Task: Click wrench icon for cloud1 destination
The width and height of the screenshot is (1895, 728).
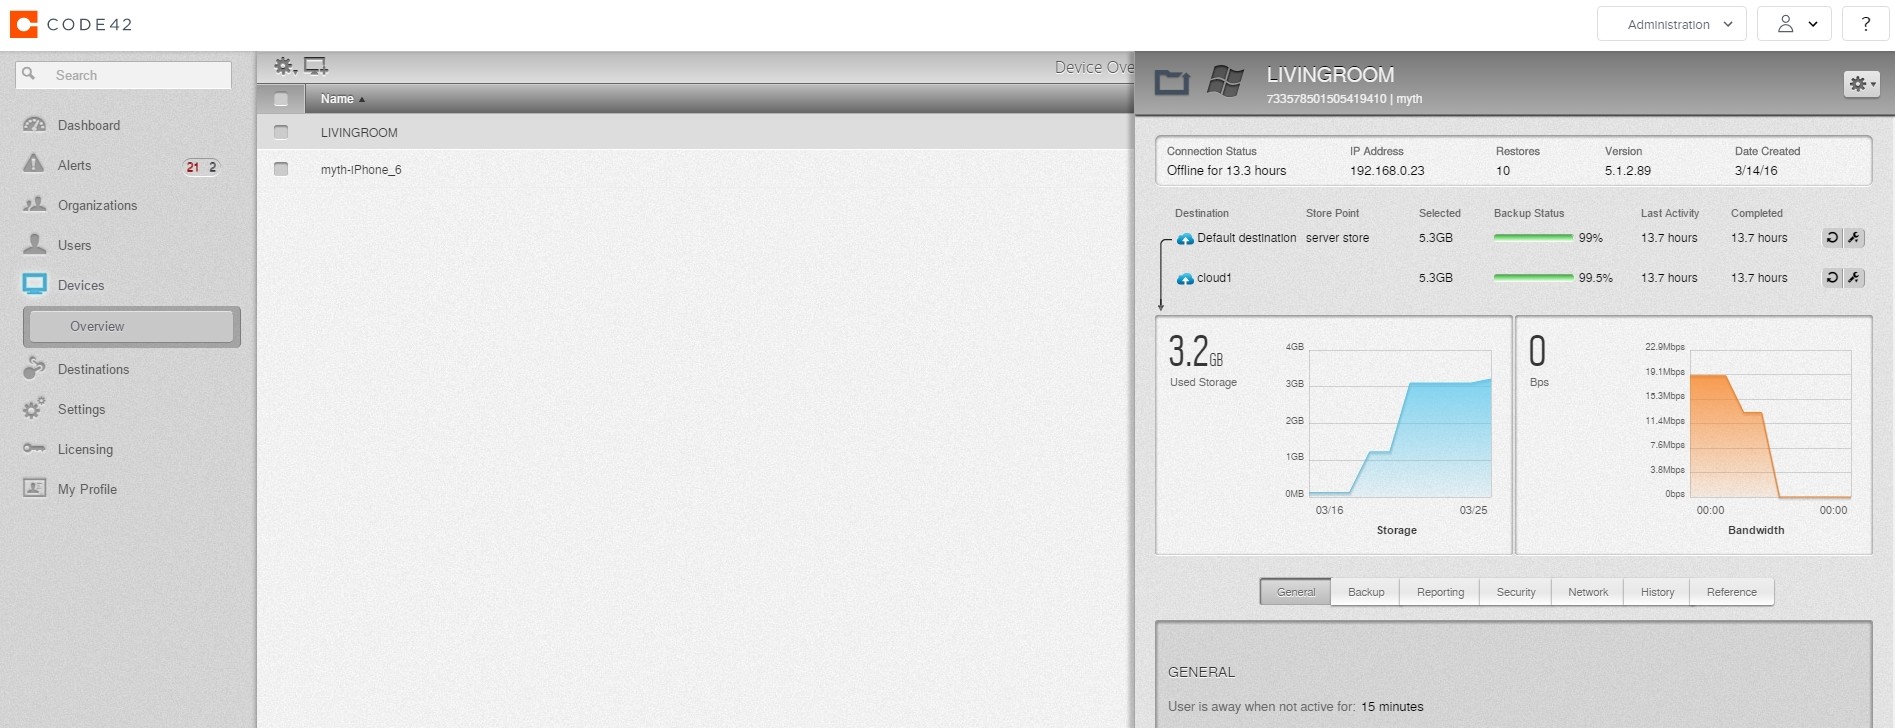Action: point(1854,278)
